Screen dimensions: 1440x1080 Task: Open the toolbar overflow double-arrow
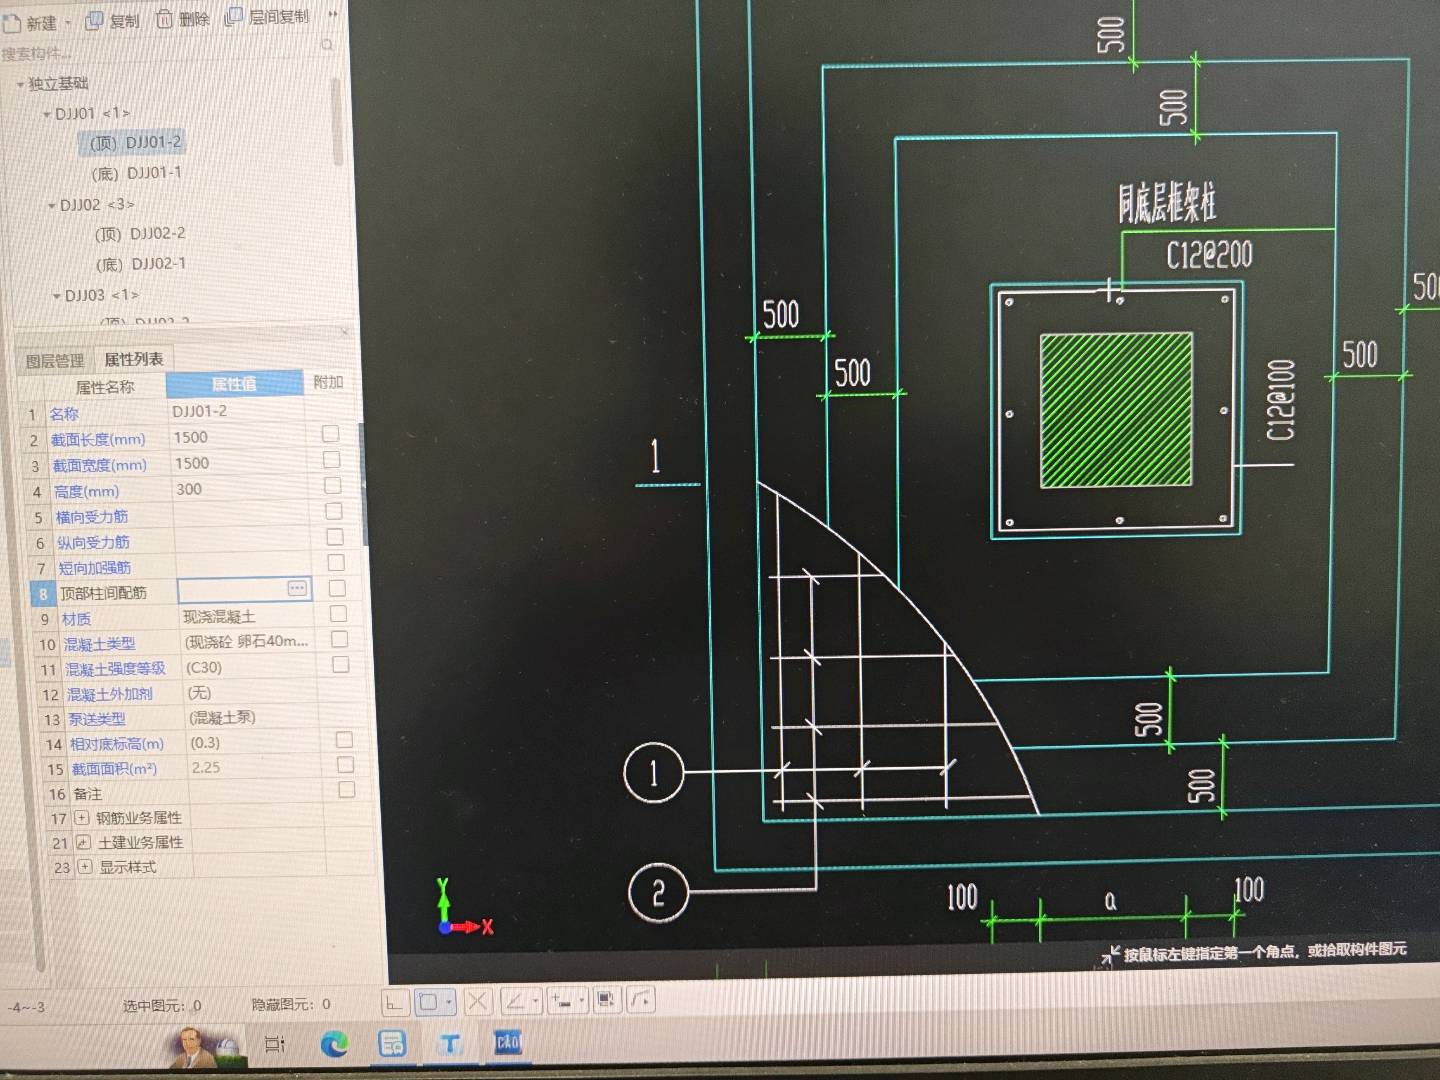[x=332, y=15]
